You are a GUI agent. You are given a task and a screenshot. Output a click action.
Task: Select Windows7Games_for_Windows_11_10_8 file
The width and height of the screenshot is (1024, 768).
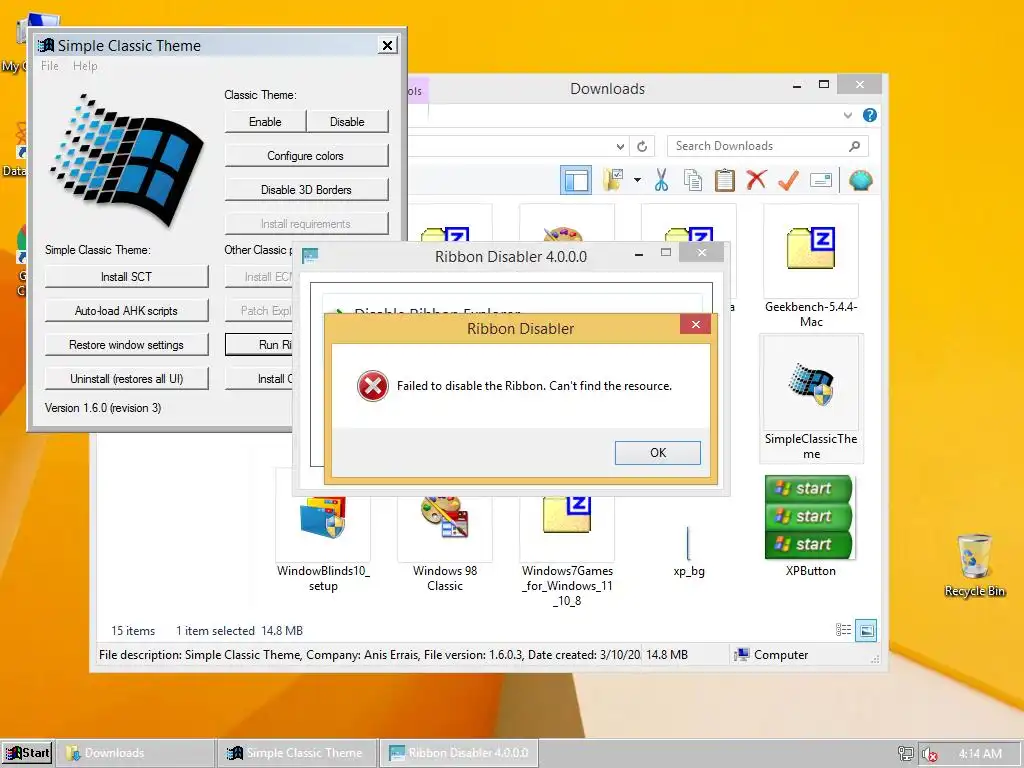point(567,549)
